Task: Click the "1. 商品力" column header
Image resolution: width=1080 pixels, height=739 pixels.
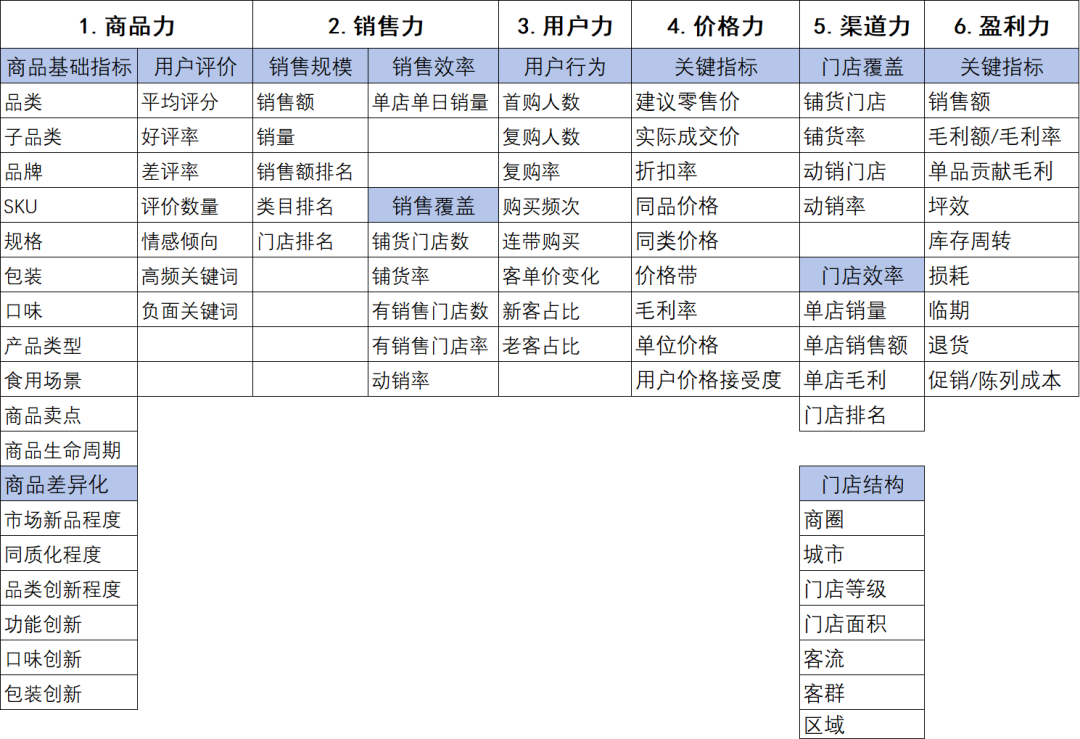Action: [x=127, y=25]
